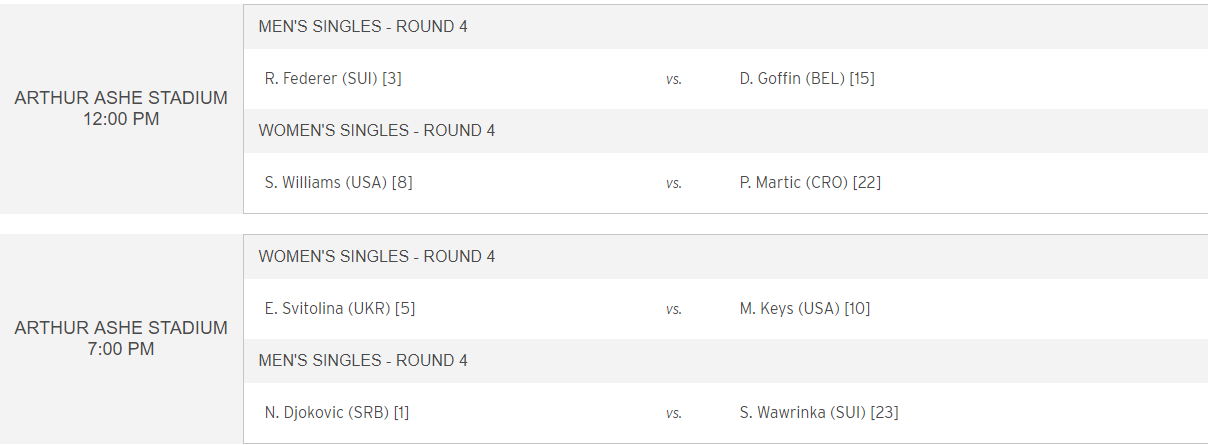The height and width of the screenshot is (445, 1208).
Task: Click the 7:00 PM start time text
Action: pyautogui.click(x=121, y=350)
